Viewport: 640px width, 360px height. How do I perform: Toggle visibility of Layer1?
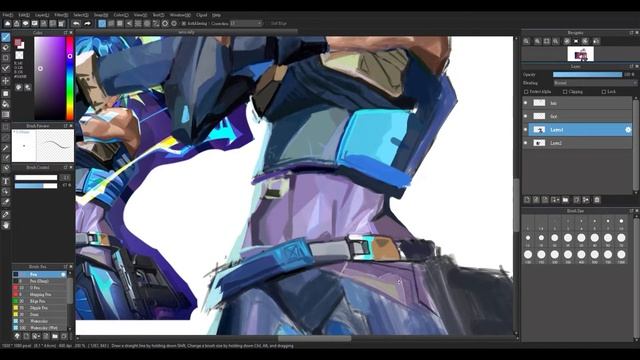click(x=526, y=130)
